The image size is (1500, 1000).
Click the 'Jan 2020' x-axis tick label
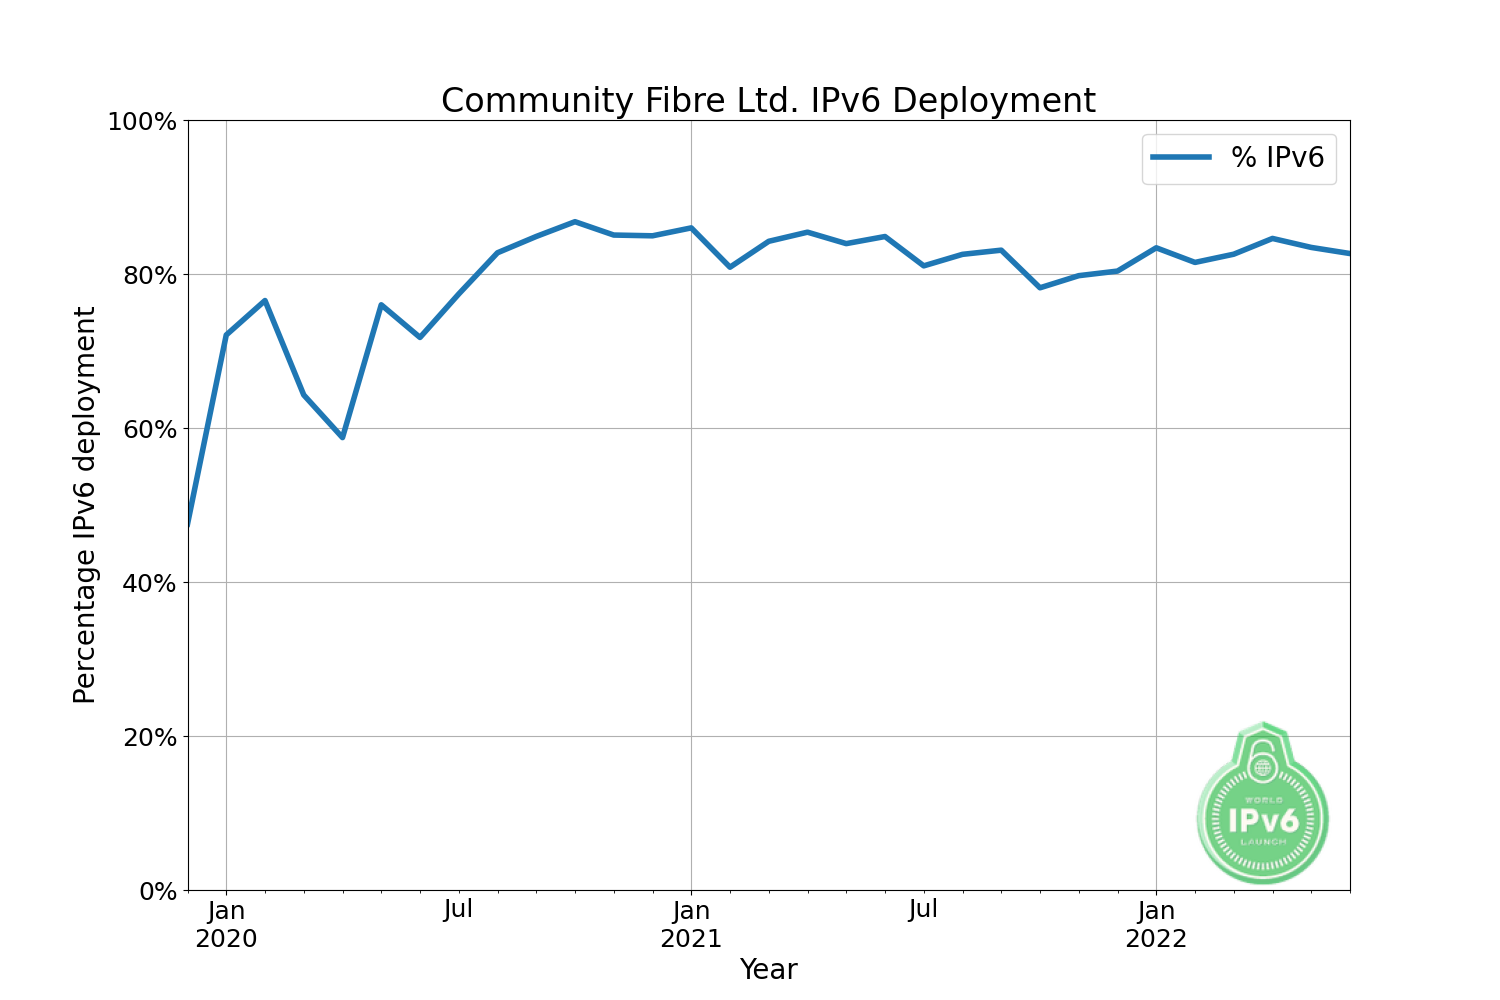pyautogui.click(x=226, y=925)
